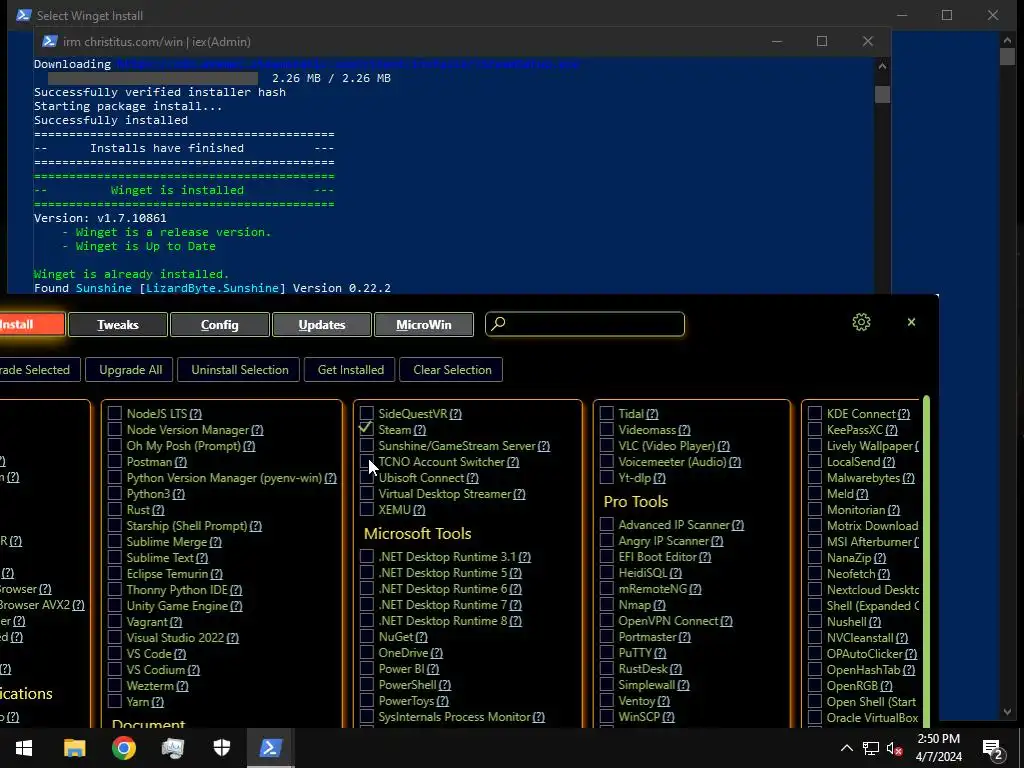Click Get Installed button
Screen dimensions: 1024x768
click(x=351, y=370)
